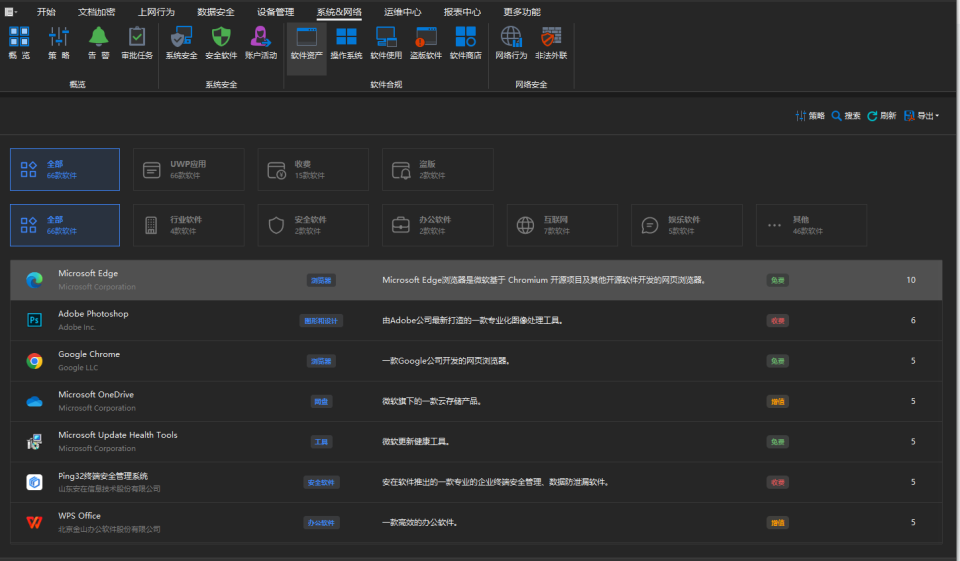Switch to the 报表中心 tab
This screenshot has width=960, height=561.
[x=462, y=12]
